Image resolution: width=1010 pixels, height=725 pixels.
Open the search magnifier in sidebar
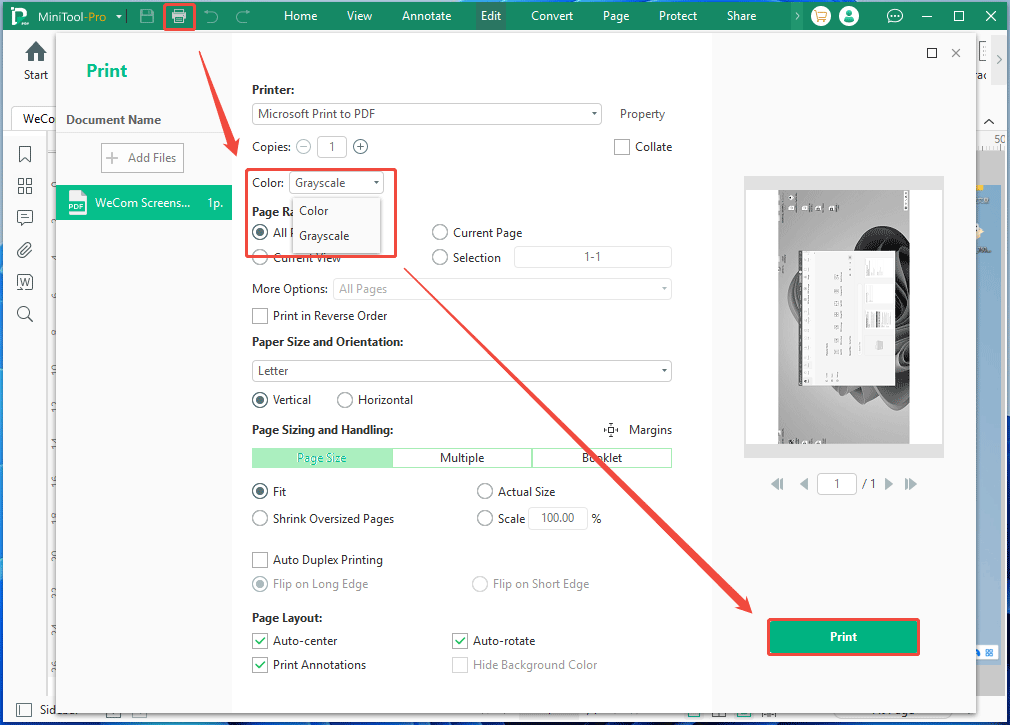pyautogui.click(x=25, y=313)
